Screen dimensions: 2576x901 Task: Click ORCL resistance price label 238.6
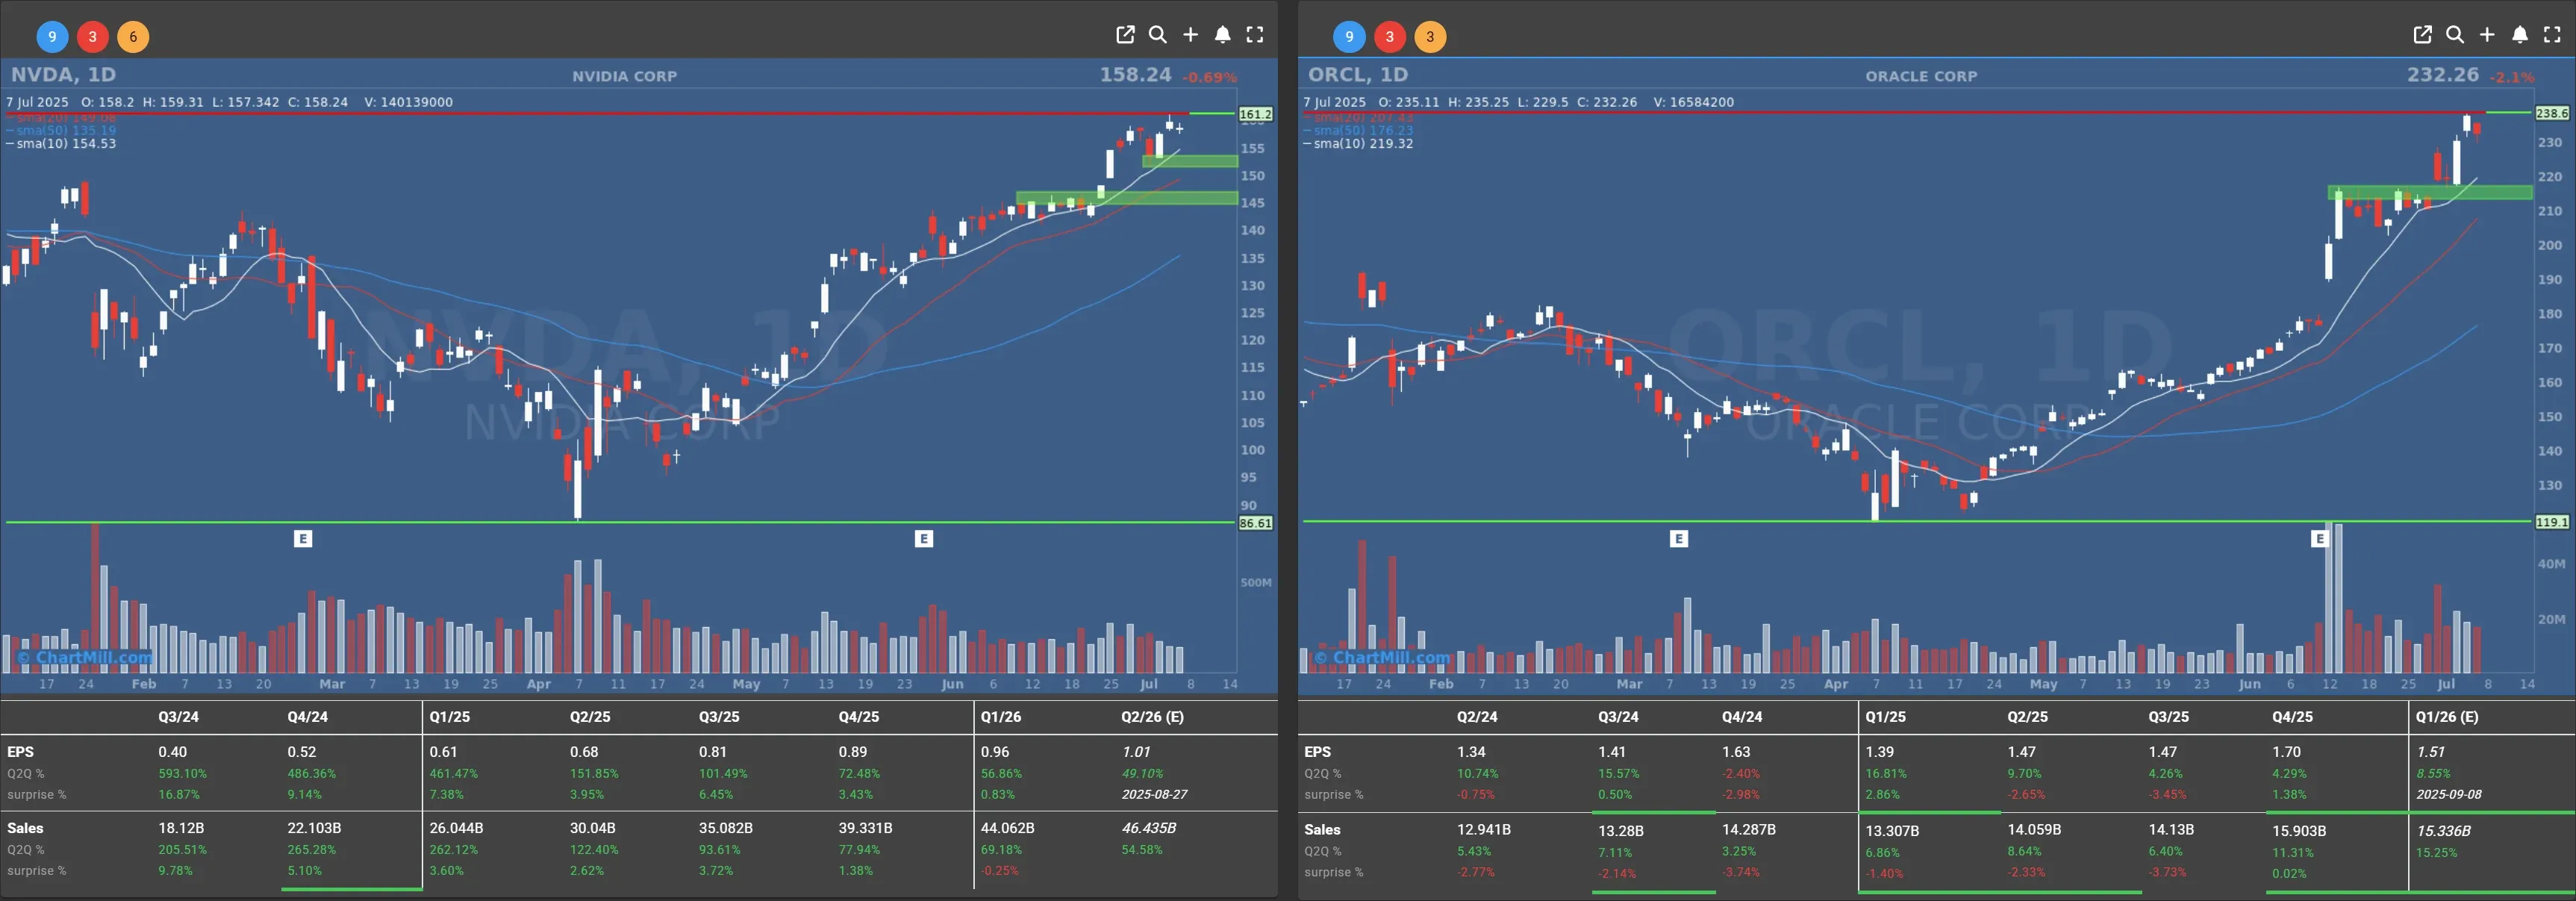2552,113
